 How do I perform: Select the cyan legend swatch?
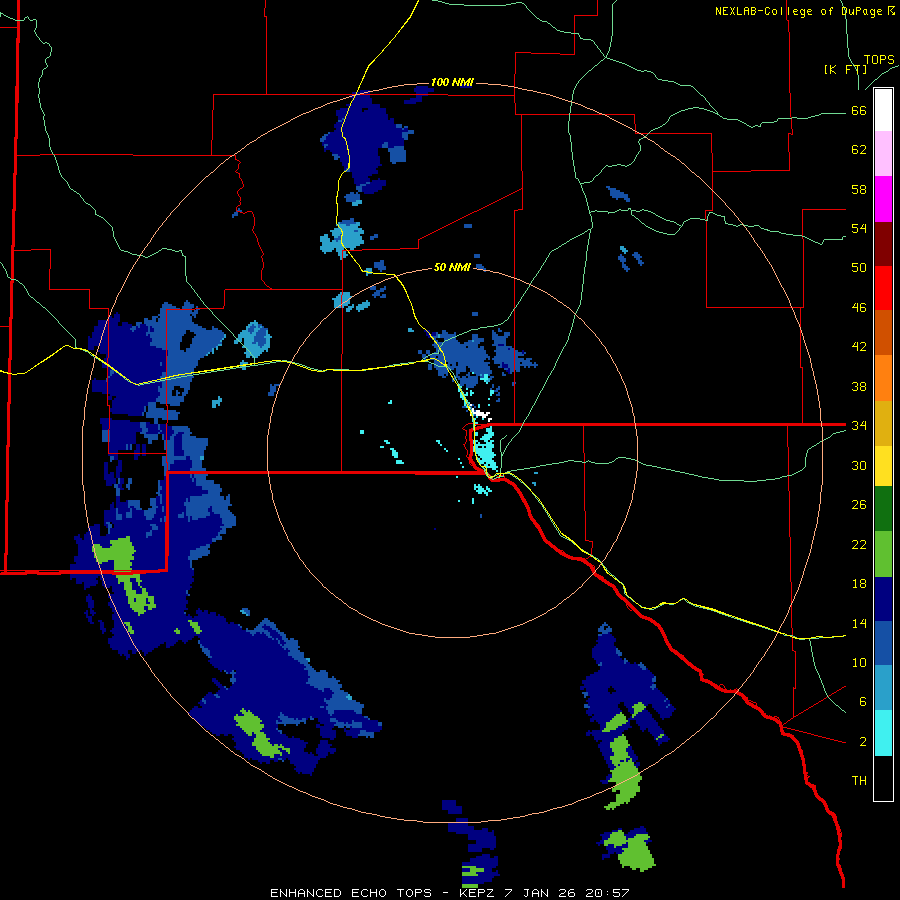click(883, 733)
